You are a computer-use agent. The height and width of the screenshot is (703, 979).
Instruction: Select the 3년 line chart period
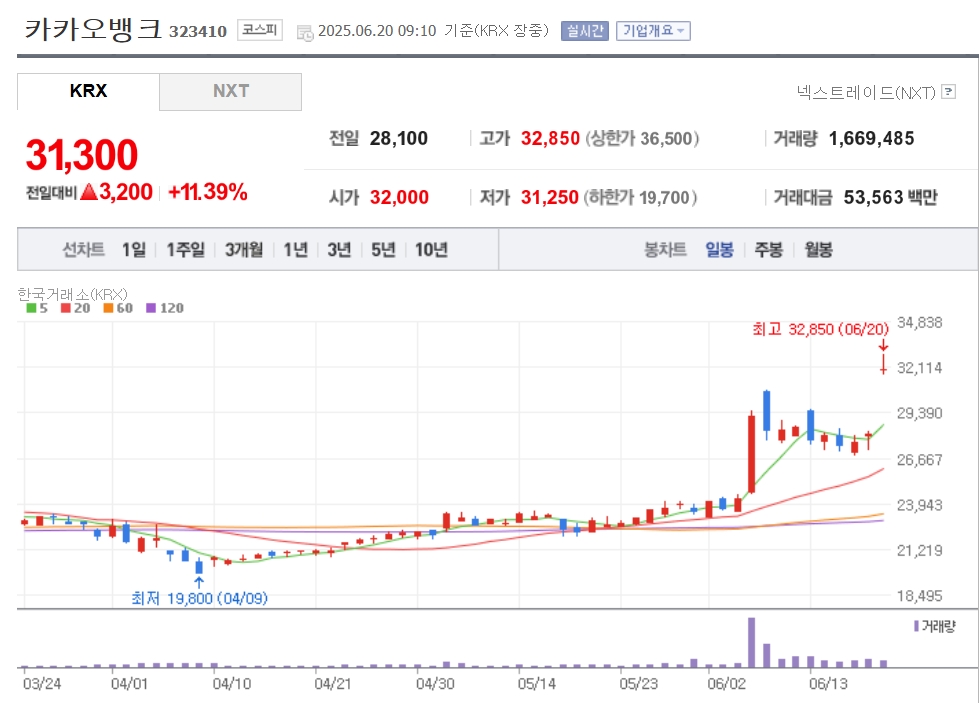click(339, 250)
